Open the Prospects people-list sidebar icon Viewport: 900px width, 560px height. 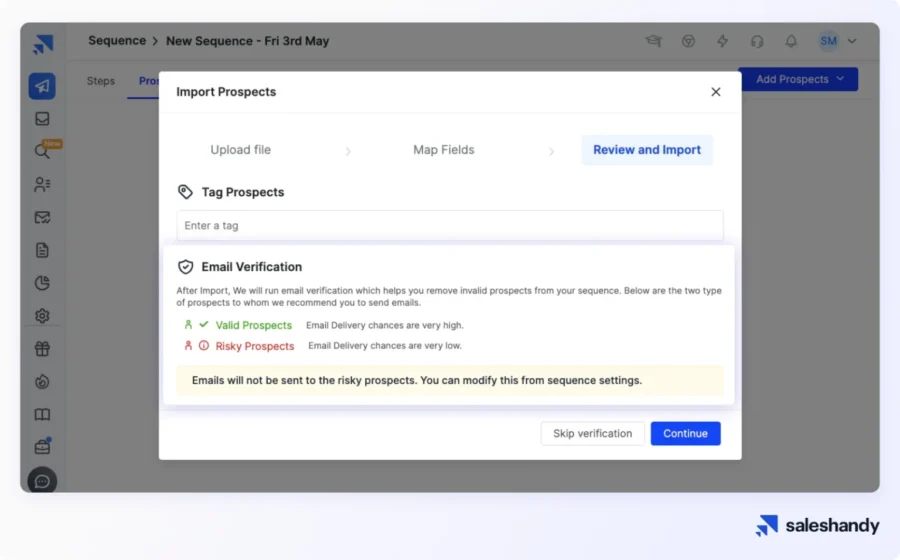[x=42, y=184]
